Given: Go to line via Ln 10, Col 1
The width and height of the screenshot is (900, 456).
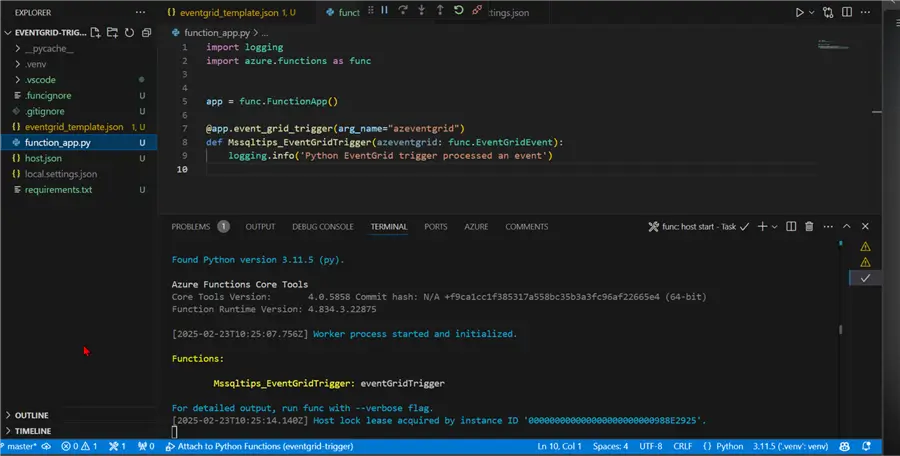Looking at the screenshot, I should coord(559,446).
